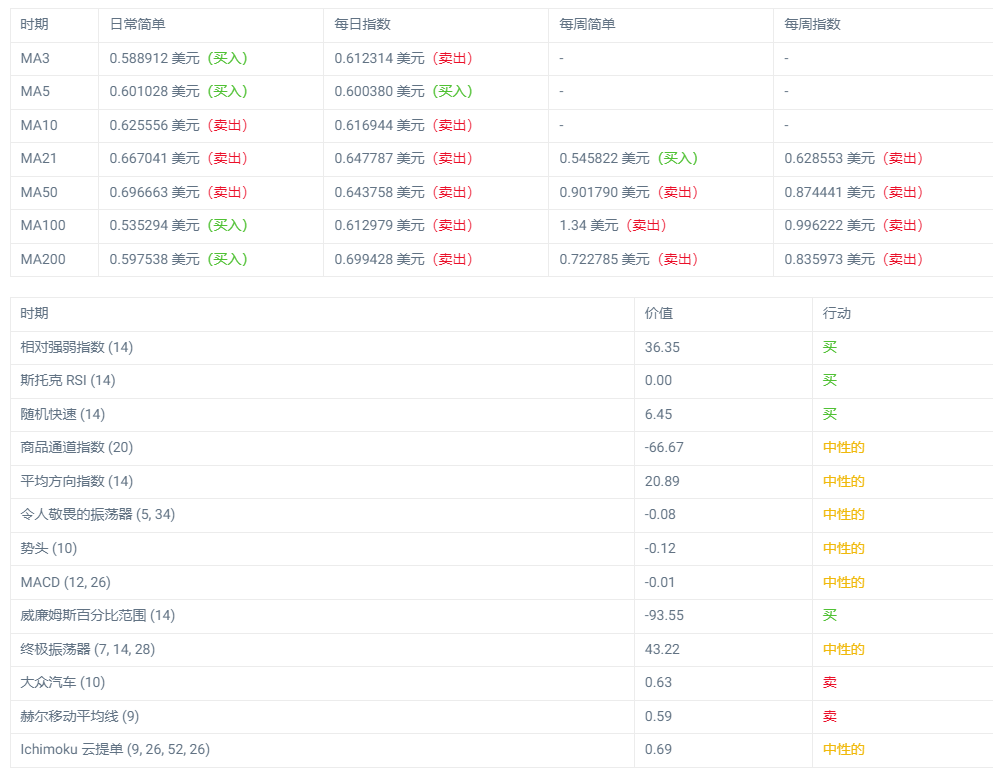Click the 每日指数 column header

[362, 24]
